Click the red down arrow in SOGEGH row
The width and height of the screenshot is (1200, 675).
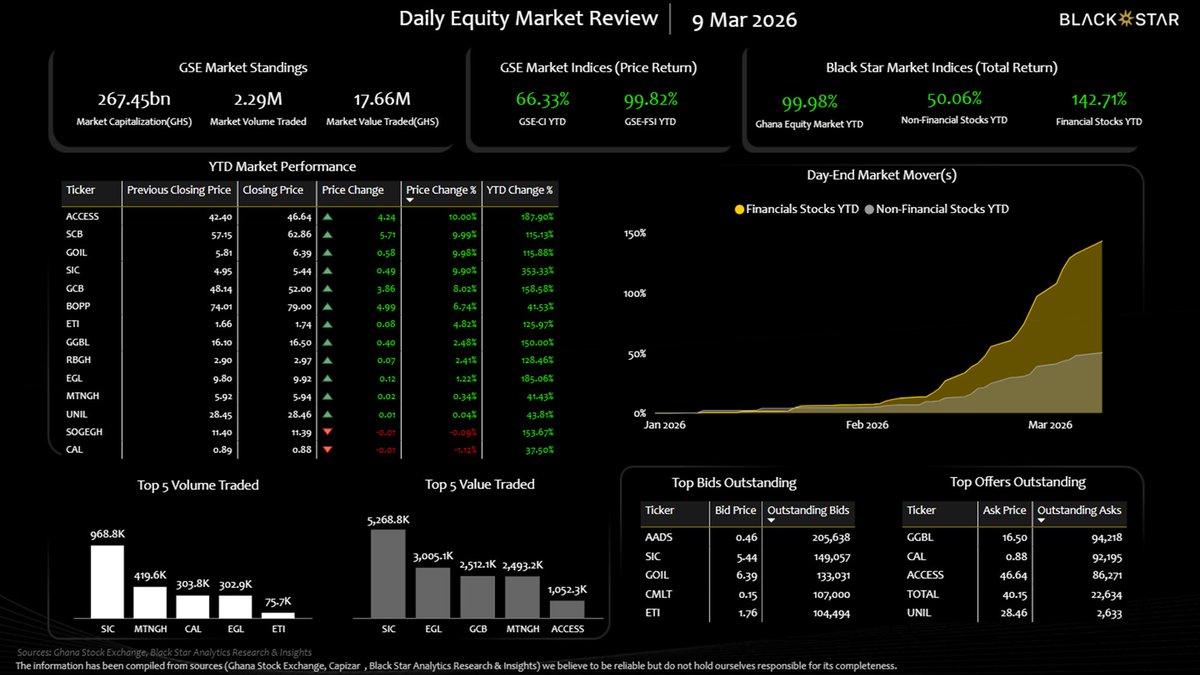pos(327,432)
